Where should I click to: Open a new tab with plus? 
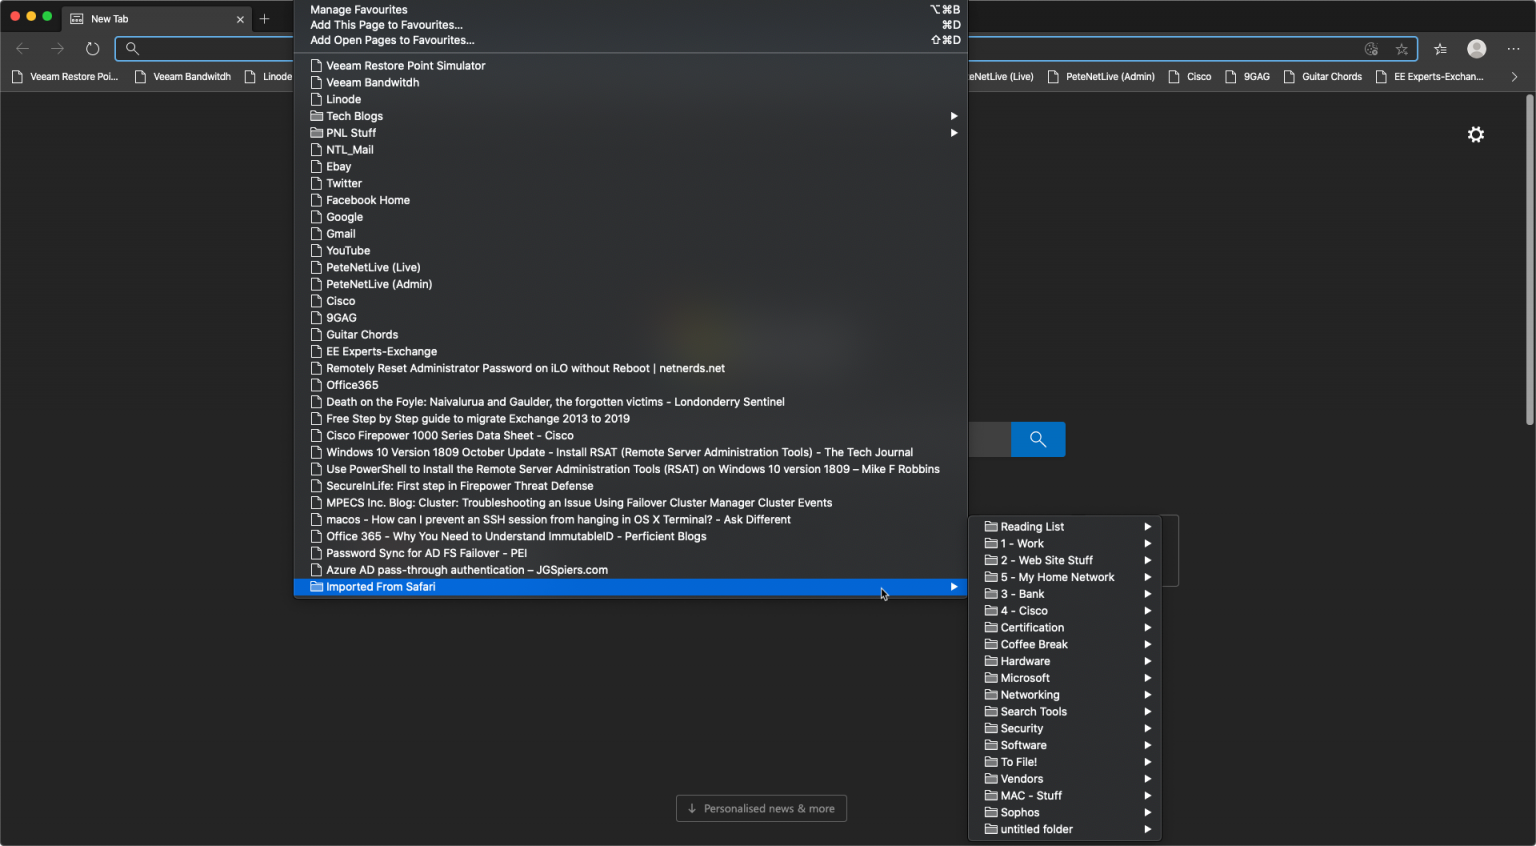[x=264, y=18]
